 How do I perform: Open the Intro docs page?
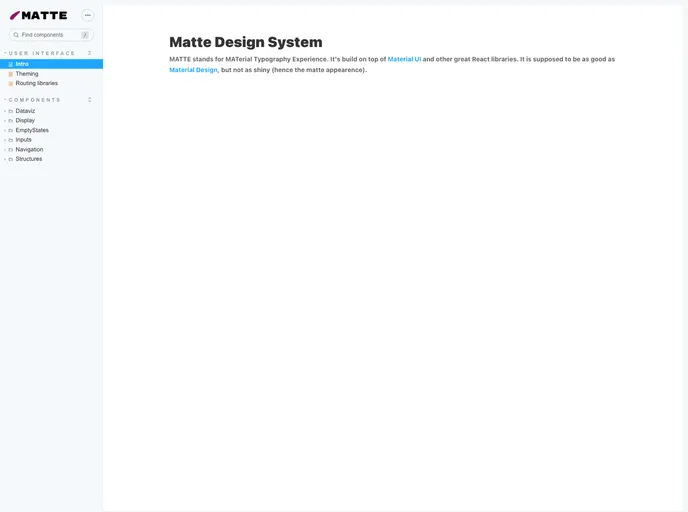pyautogui.click(x=51, y=64)
